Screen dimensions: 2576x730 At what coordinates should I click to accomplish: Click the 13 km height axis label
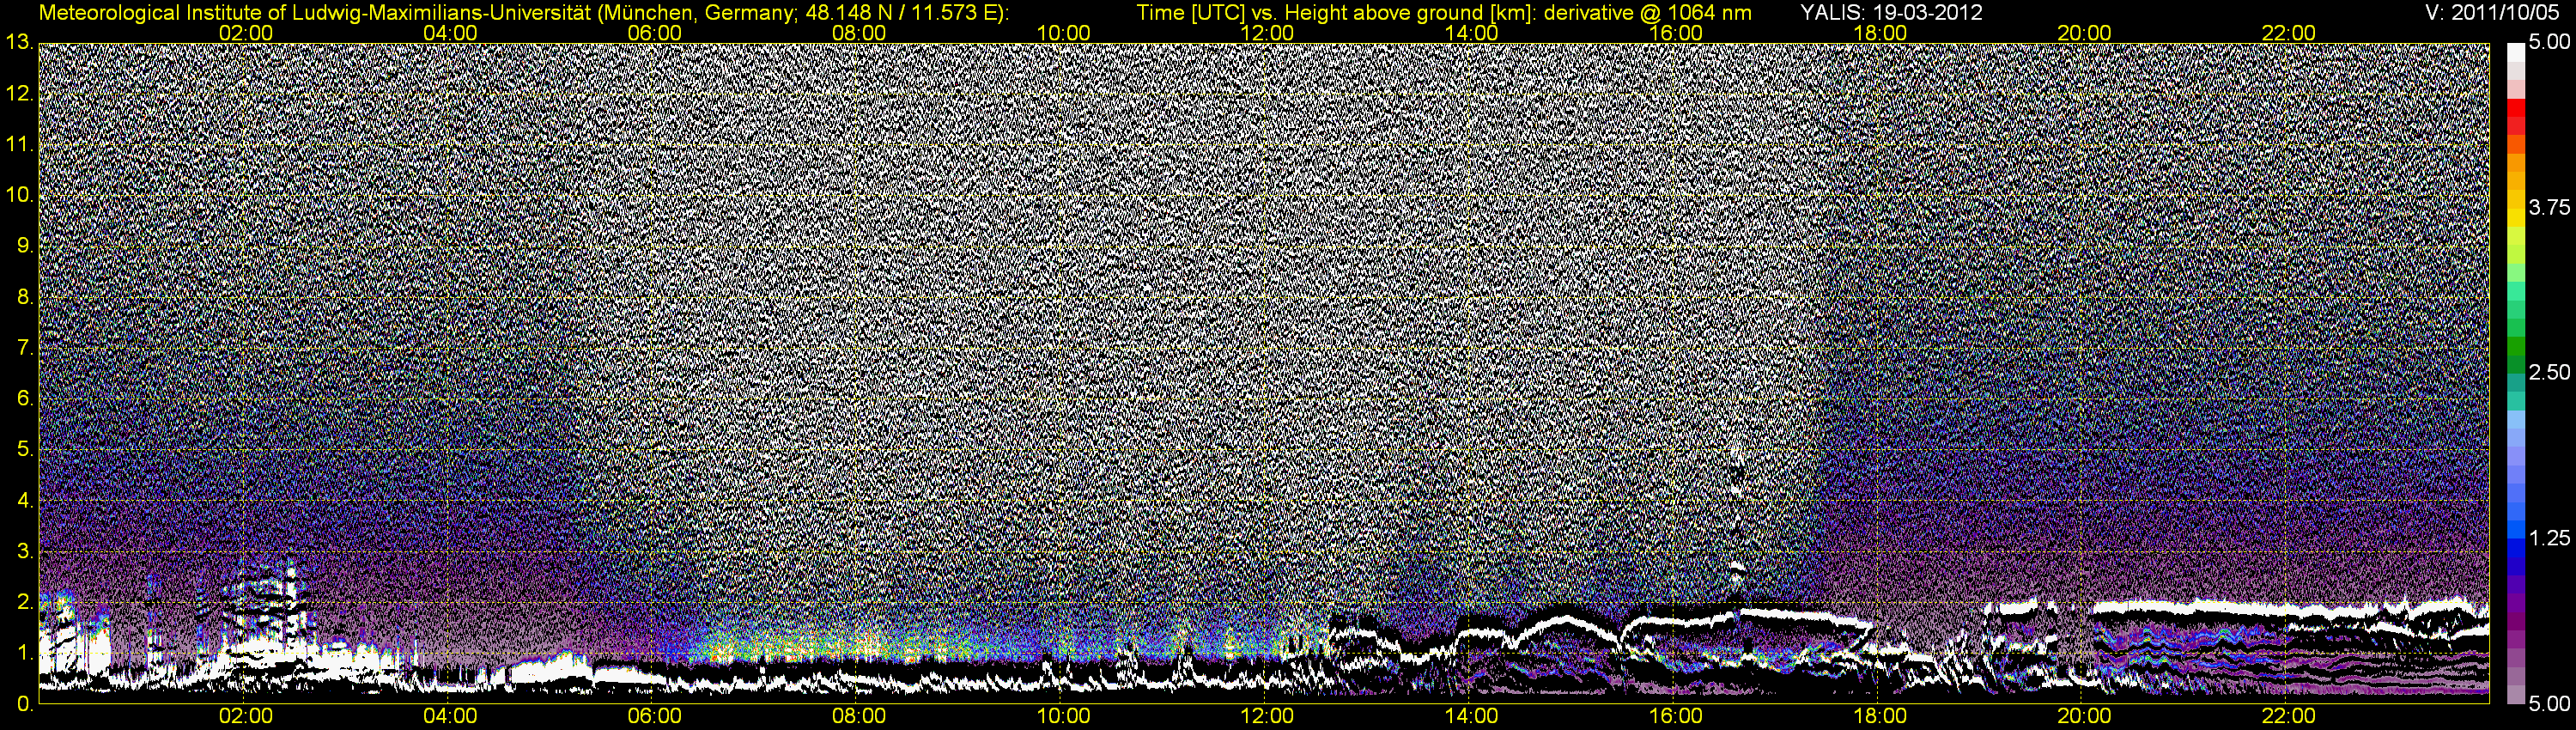pos(19,43)
